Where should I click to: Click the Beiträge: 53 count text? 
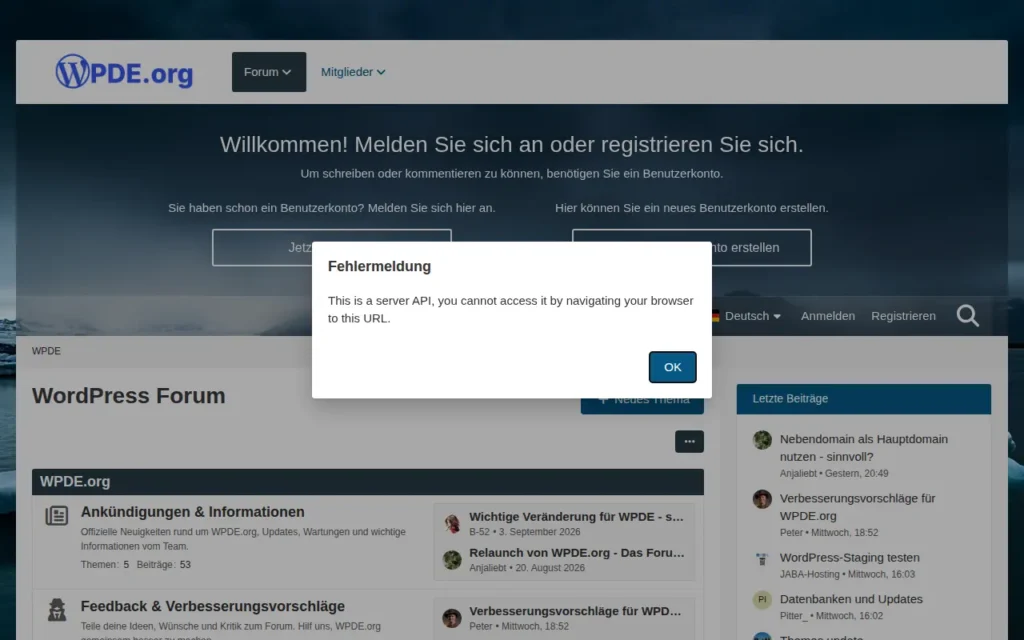tap(163, 564)
